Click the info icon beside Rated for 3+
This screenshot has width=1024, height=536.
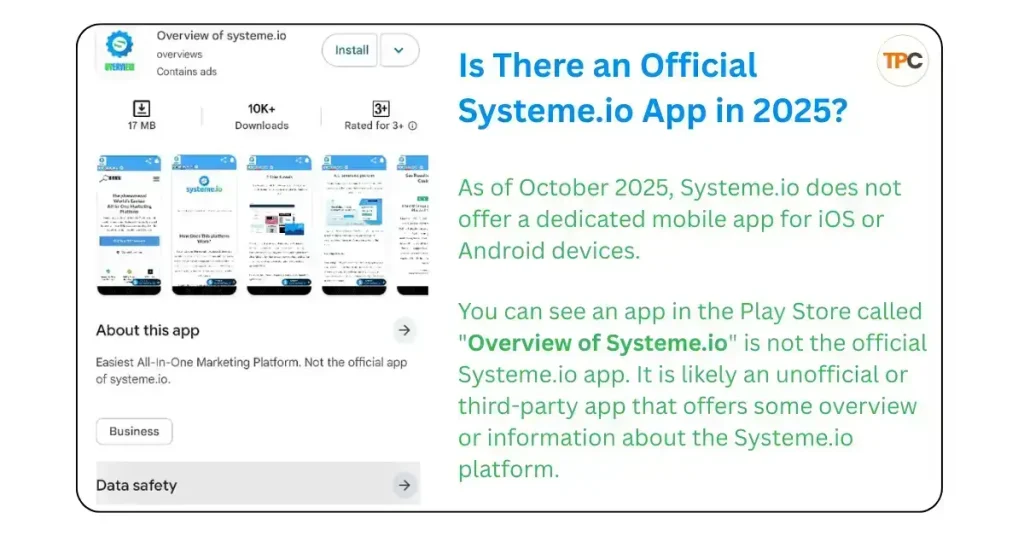413,126
